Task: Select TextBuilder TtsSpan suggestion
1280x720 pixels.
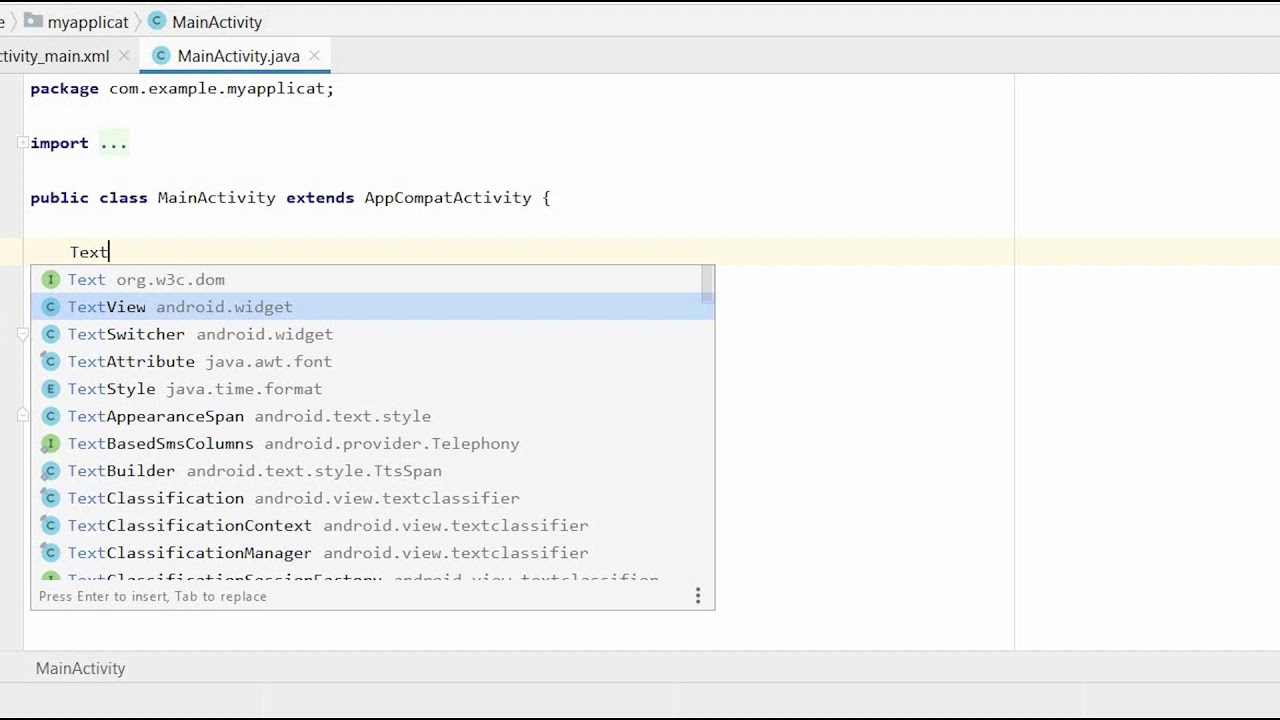Action: pos(372,471)
